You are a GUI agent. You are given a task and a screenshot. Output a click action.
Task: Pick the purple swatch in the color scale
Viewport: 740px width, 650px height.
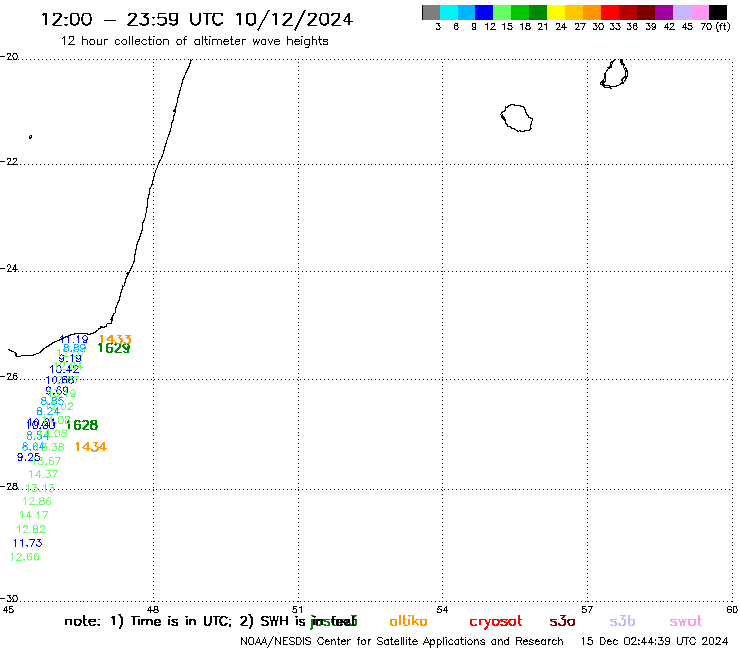pyautogui.click(x=664, y=12)
